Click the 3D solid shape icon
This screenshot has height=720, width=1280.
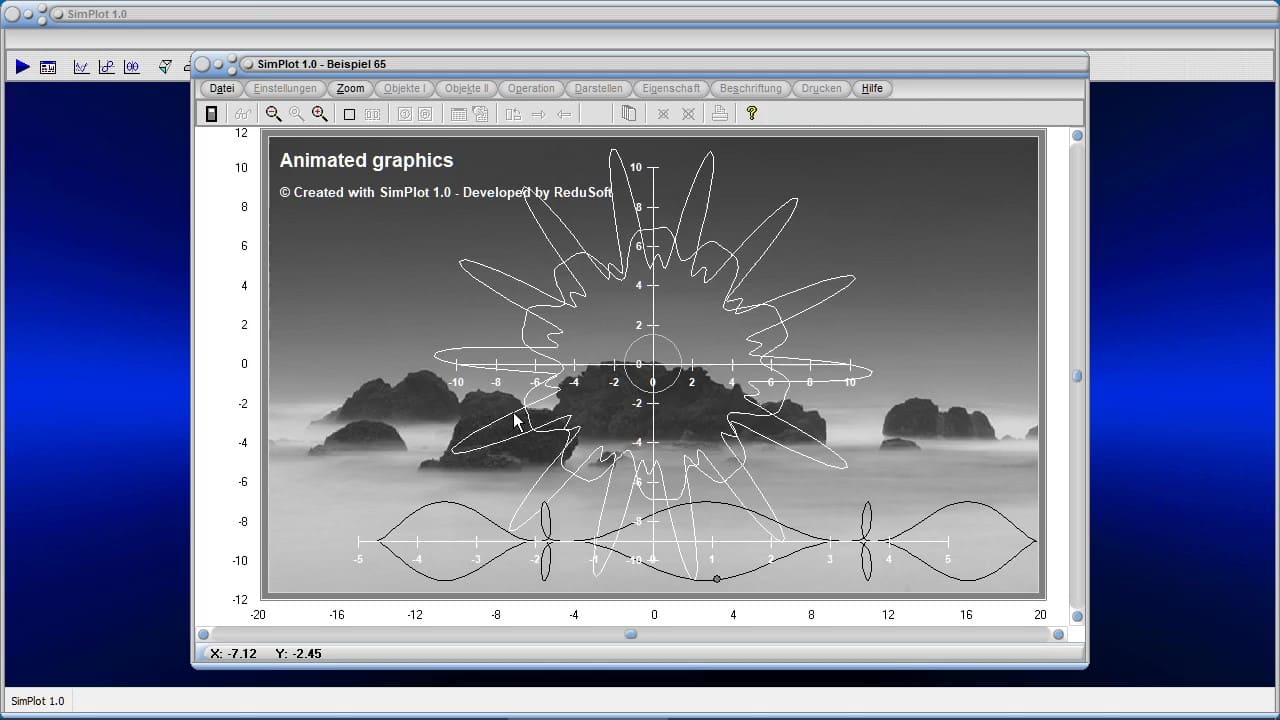[x=165, y=67]
